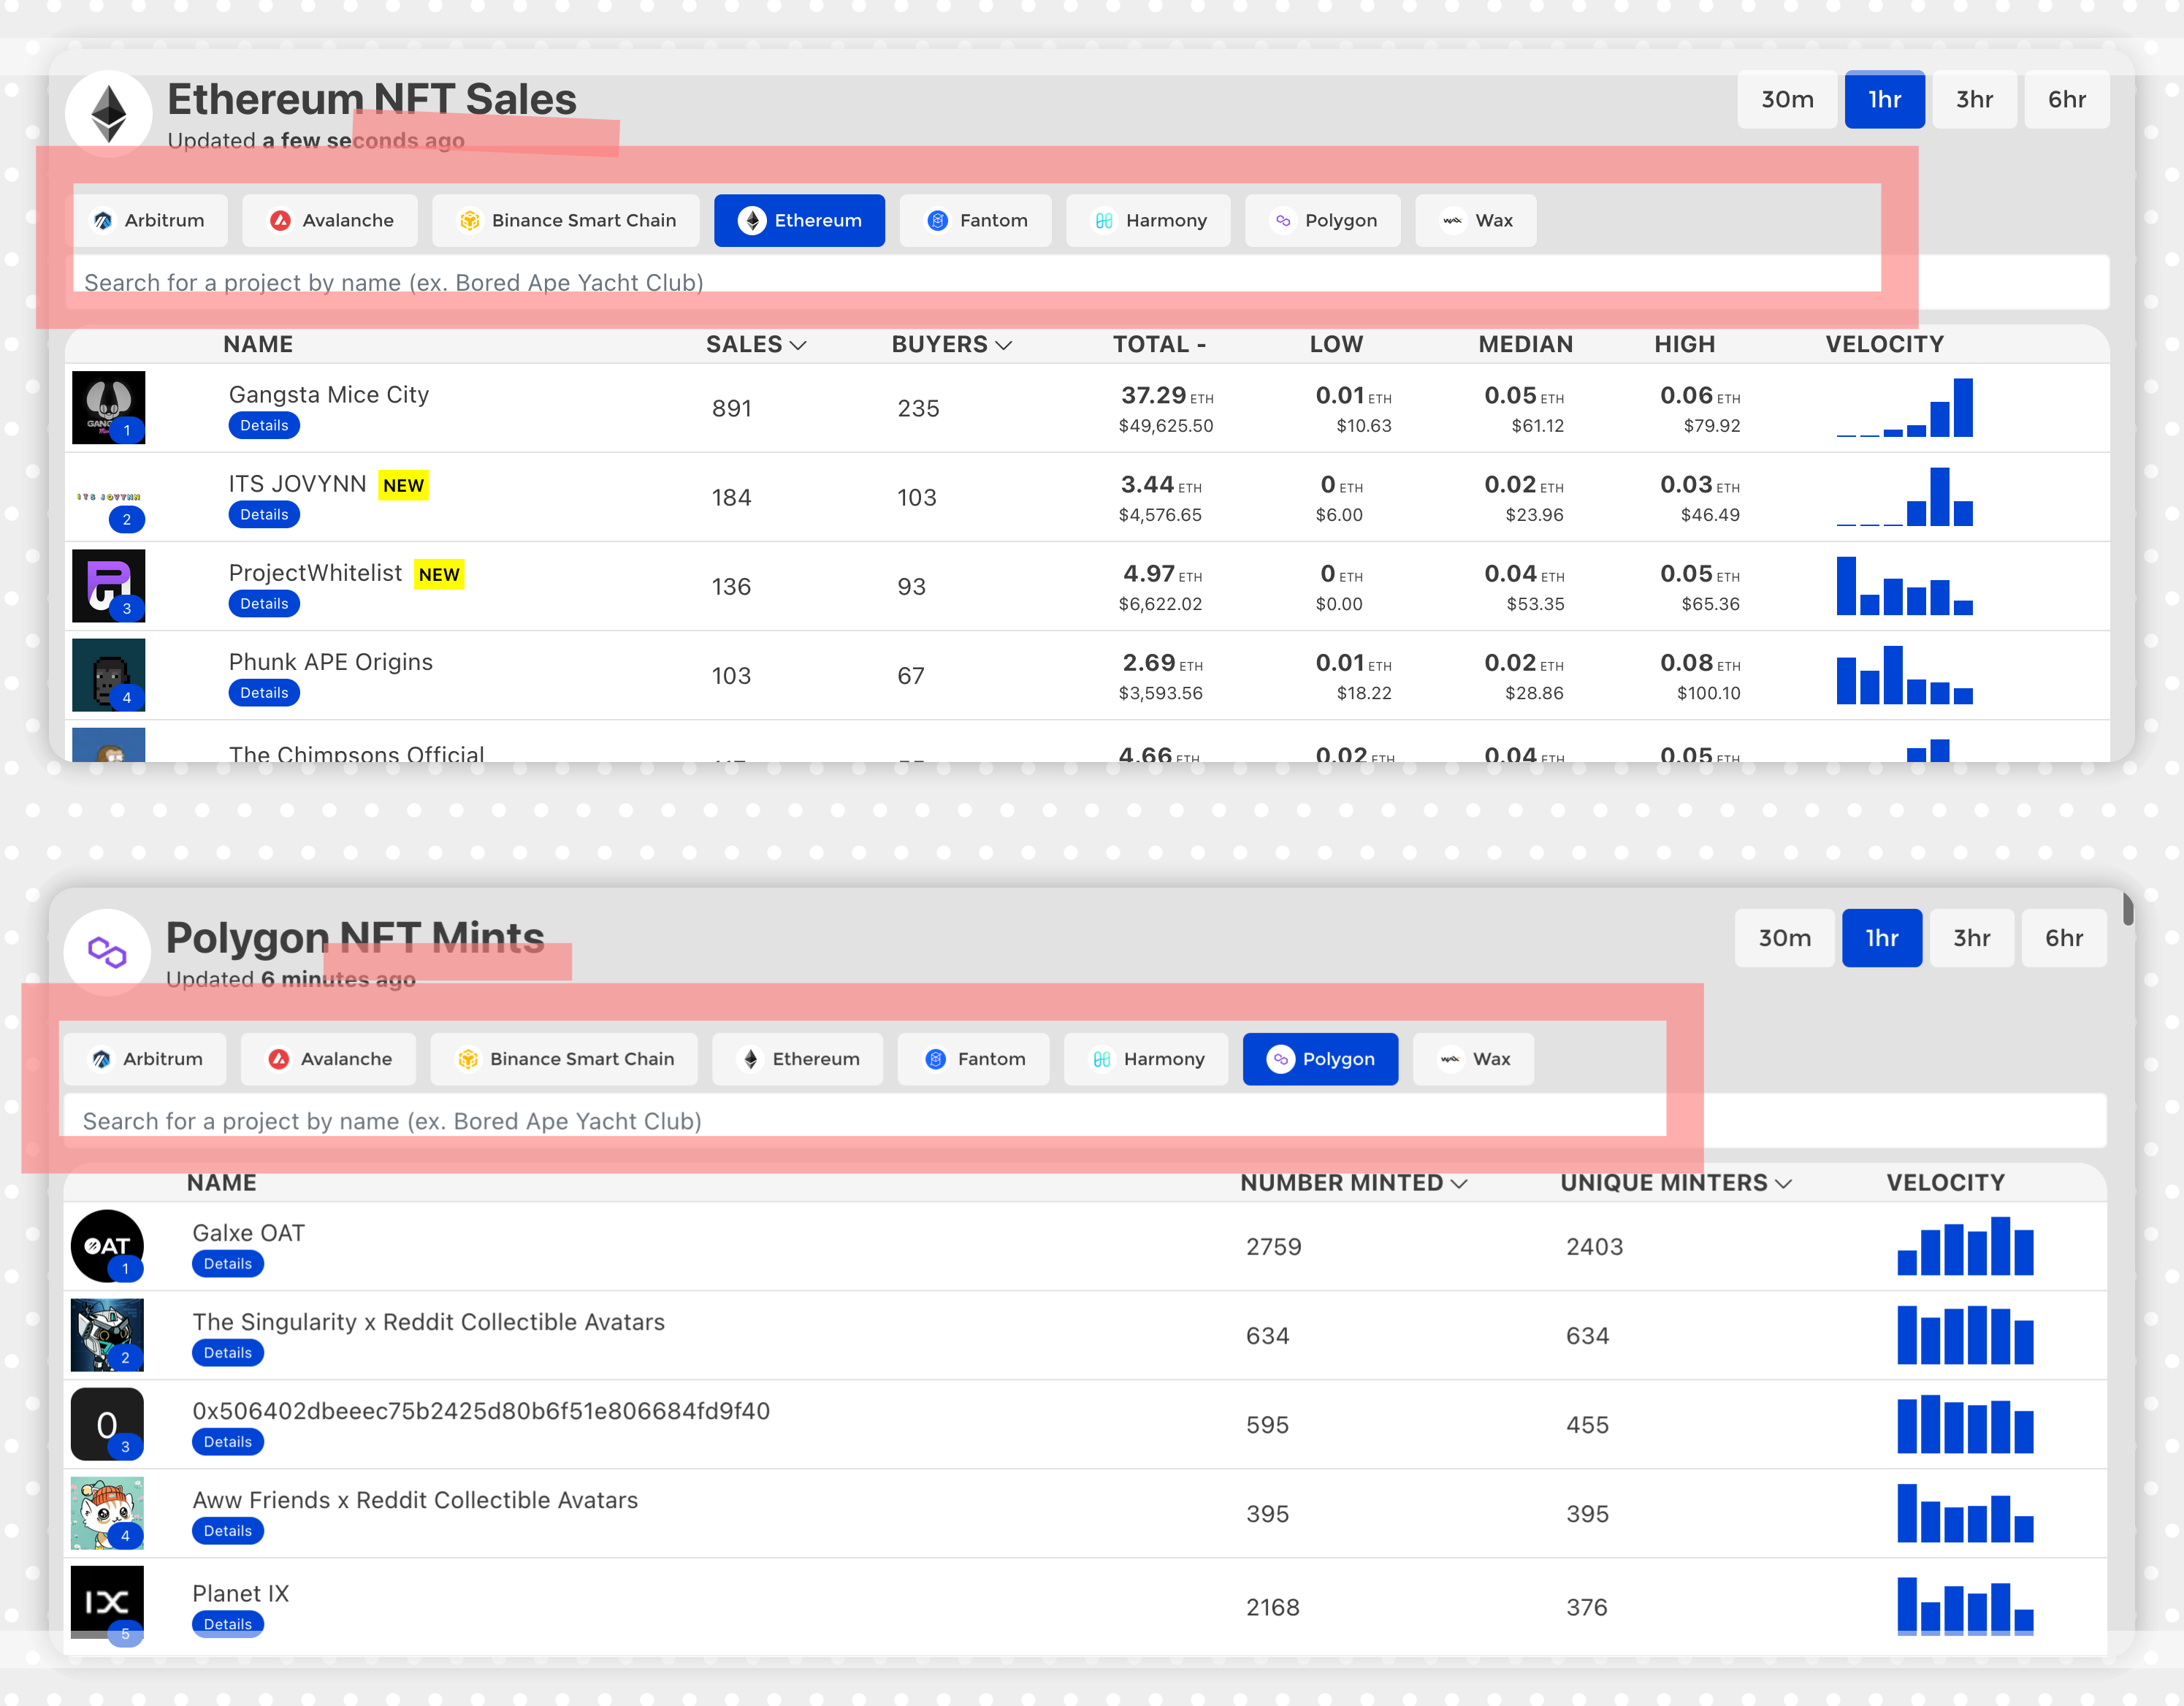
Task: Switch the Sales panel to 6hr timeframe
Action: [x=2067, y=99]
